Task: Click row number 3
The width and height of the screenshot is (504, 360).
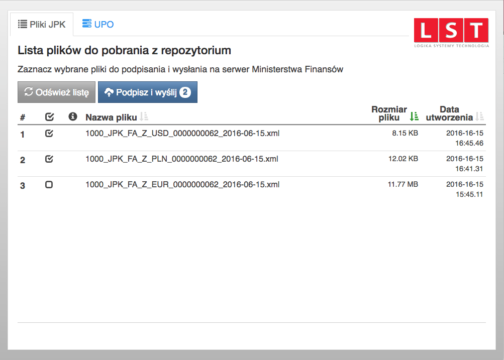Action: [x=22, y=186]
